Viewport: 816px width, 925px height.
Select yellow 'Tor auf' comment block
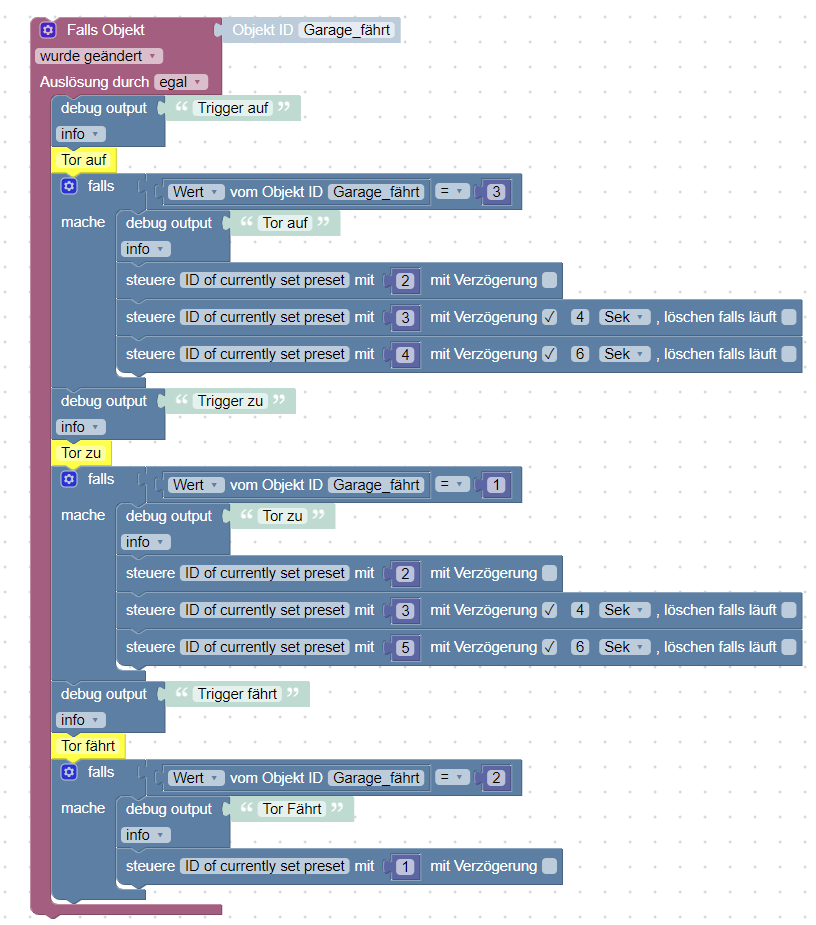click(x=84, y=160)
